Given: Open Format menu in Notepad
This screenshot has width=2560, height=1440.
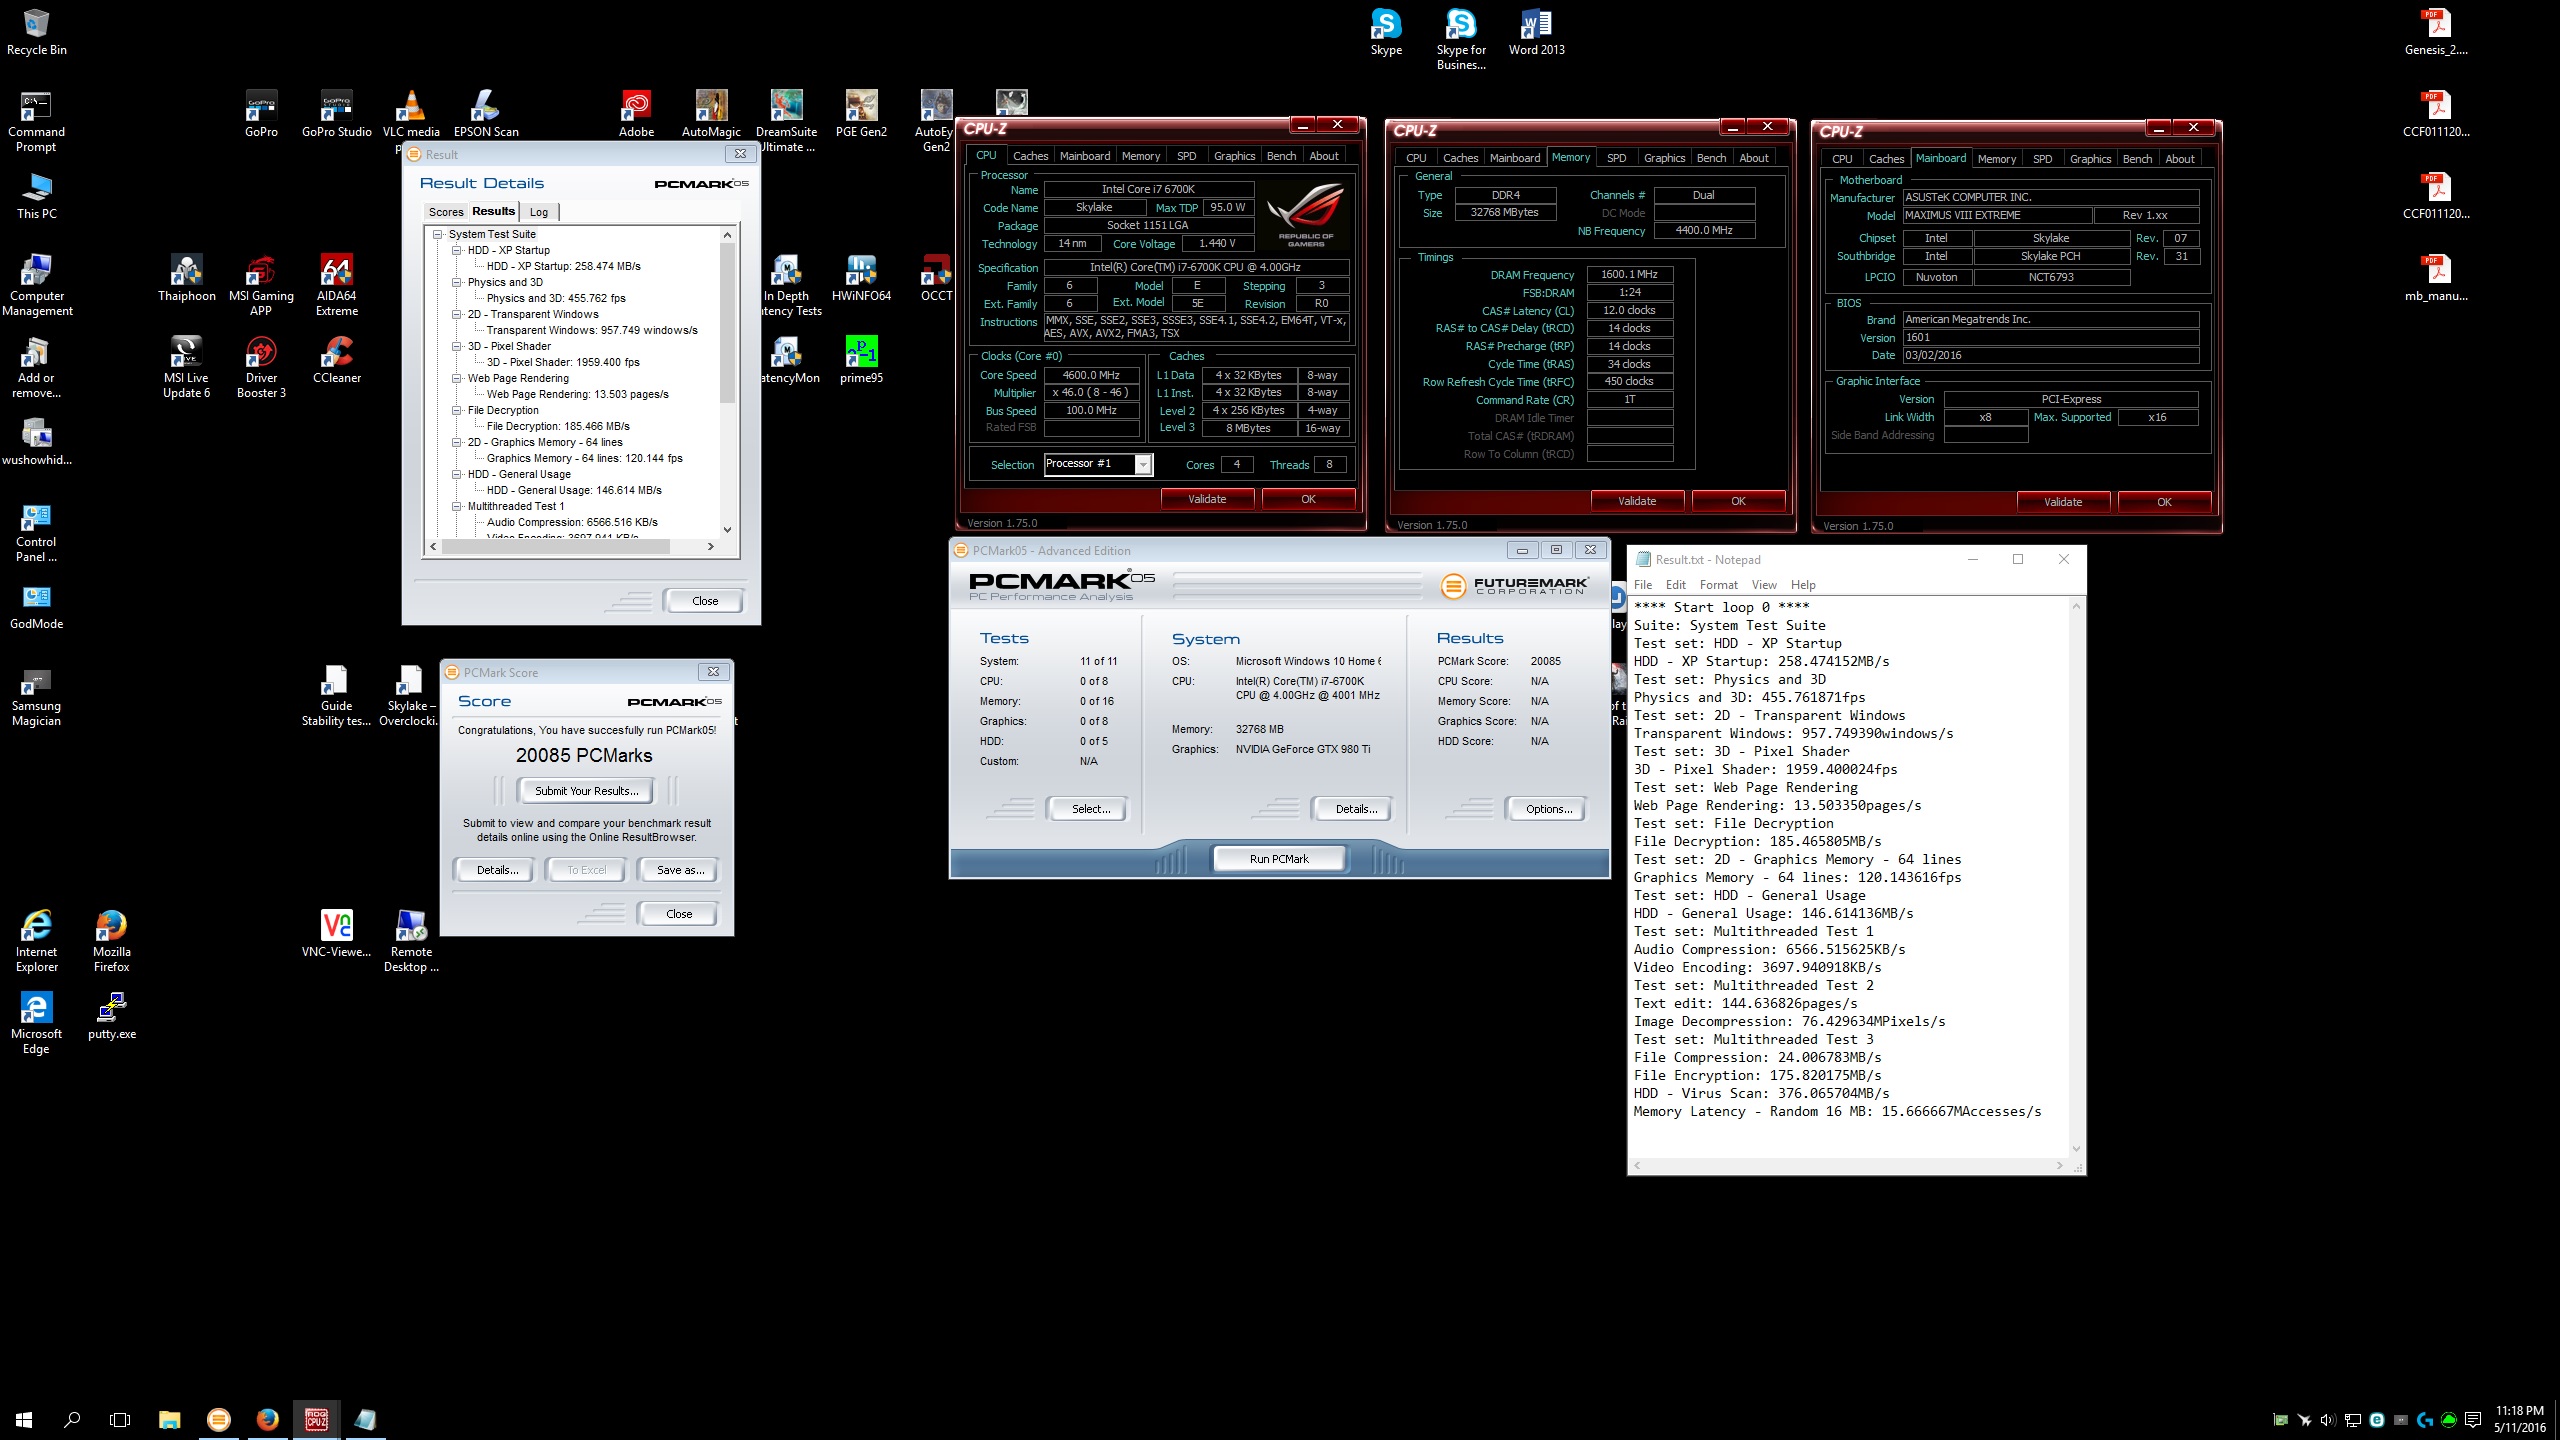Looking at the screenshot, I should (1718, 585).
